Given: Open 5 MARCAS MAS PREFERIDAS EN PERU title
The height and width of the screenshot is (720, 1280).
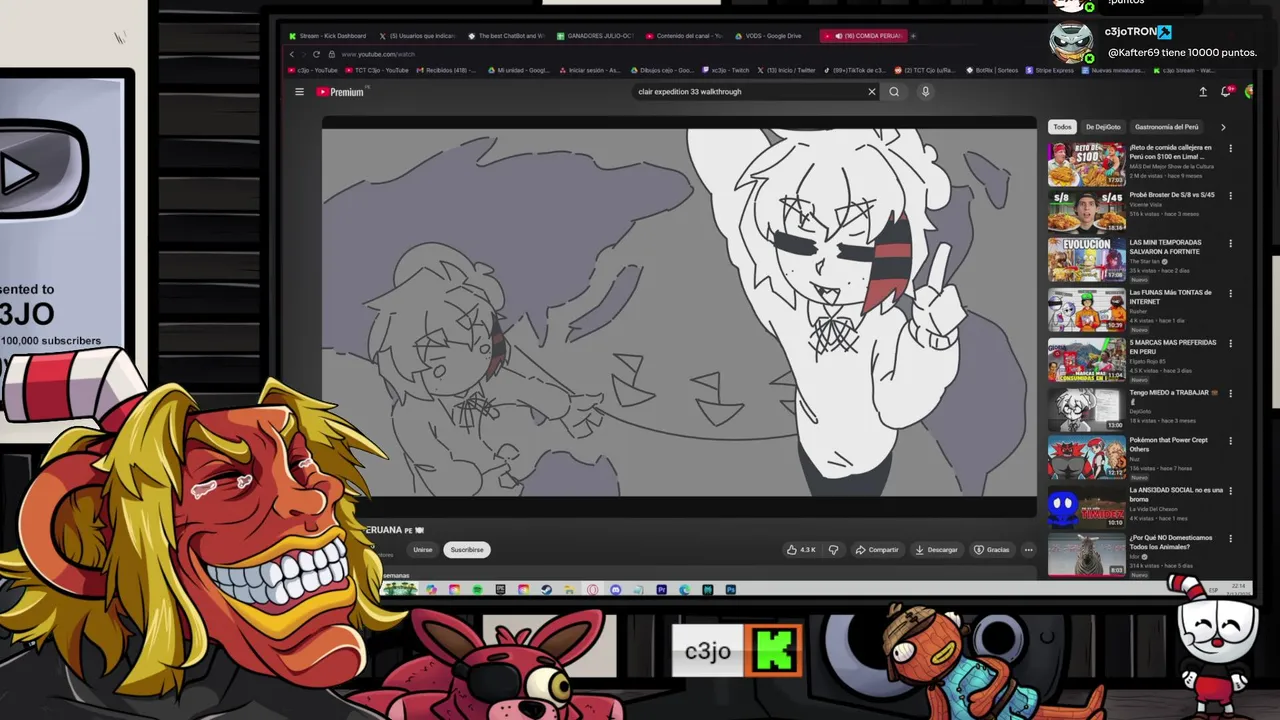Looking at the screenshot, I should tap(1173, 347).
